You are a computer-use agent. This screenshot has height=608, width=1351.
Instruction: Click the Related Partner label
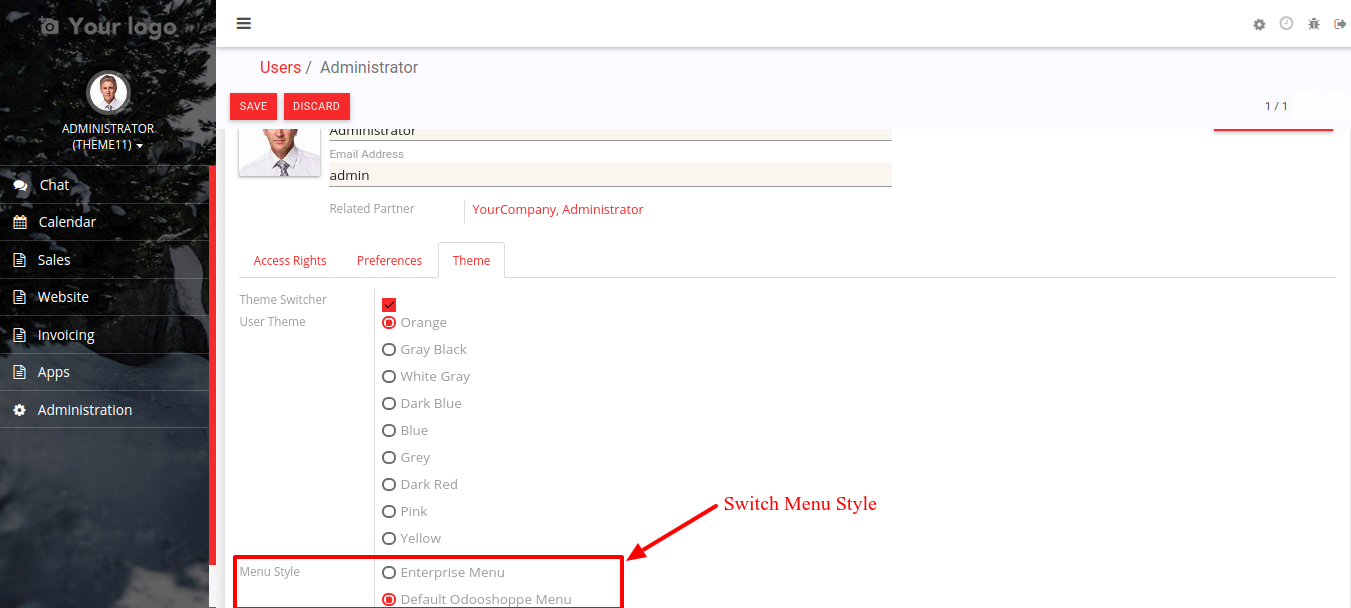(x=372, y=209)
